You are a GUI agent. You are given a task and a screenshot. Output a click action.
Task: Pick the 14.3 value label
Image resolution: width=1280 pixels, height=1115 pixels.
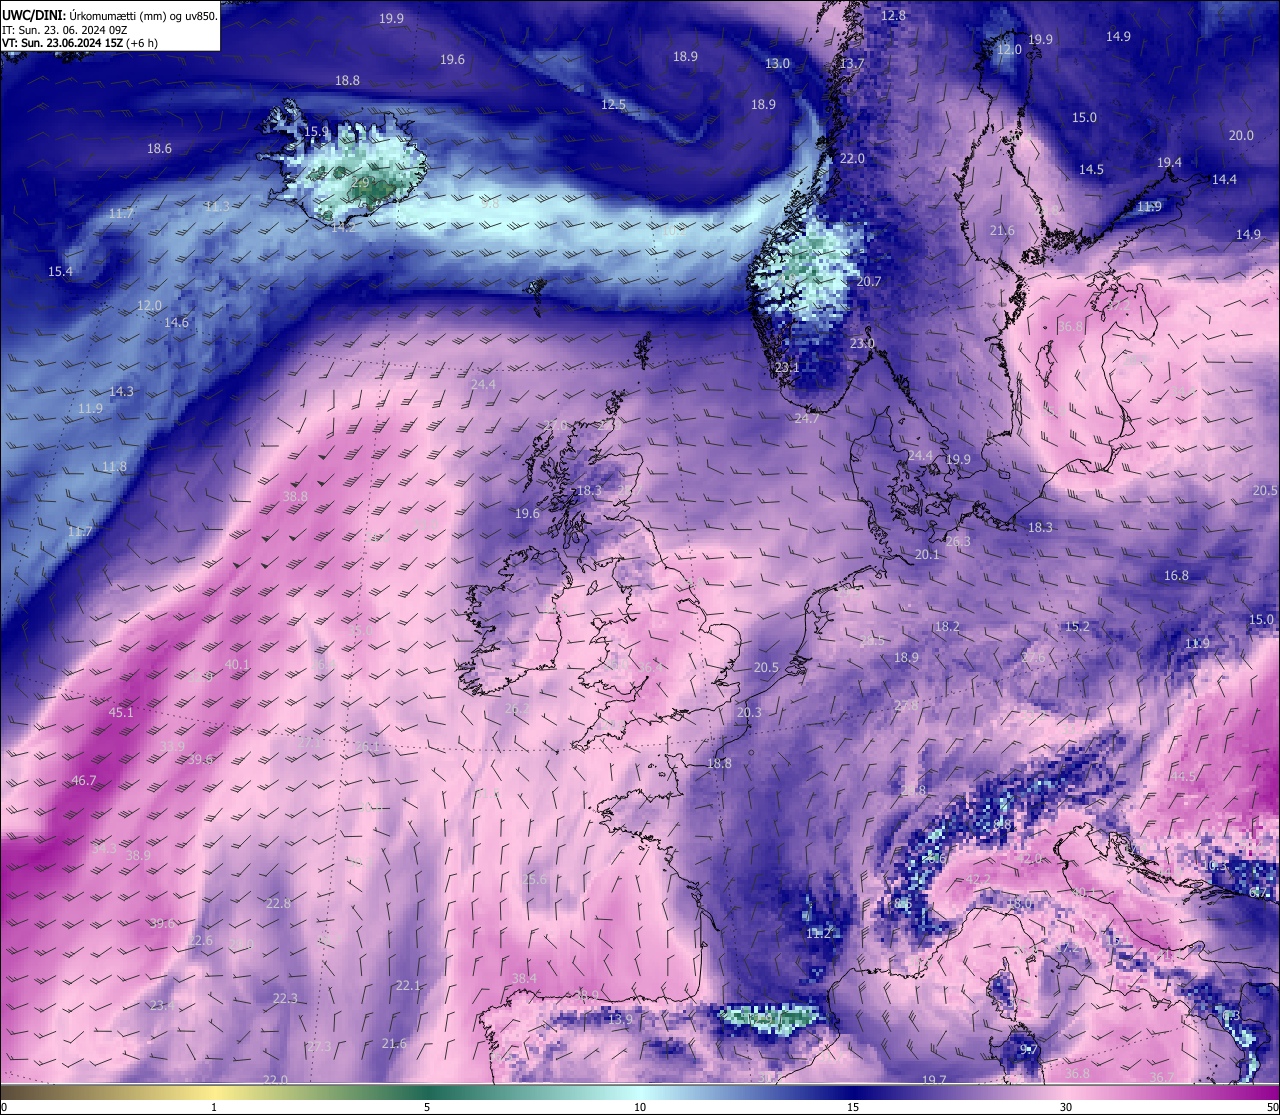(121, 392)
